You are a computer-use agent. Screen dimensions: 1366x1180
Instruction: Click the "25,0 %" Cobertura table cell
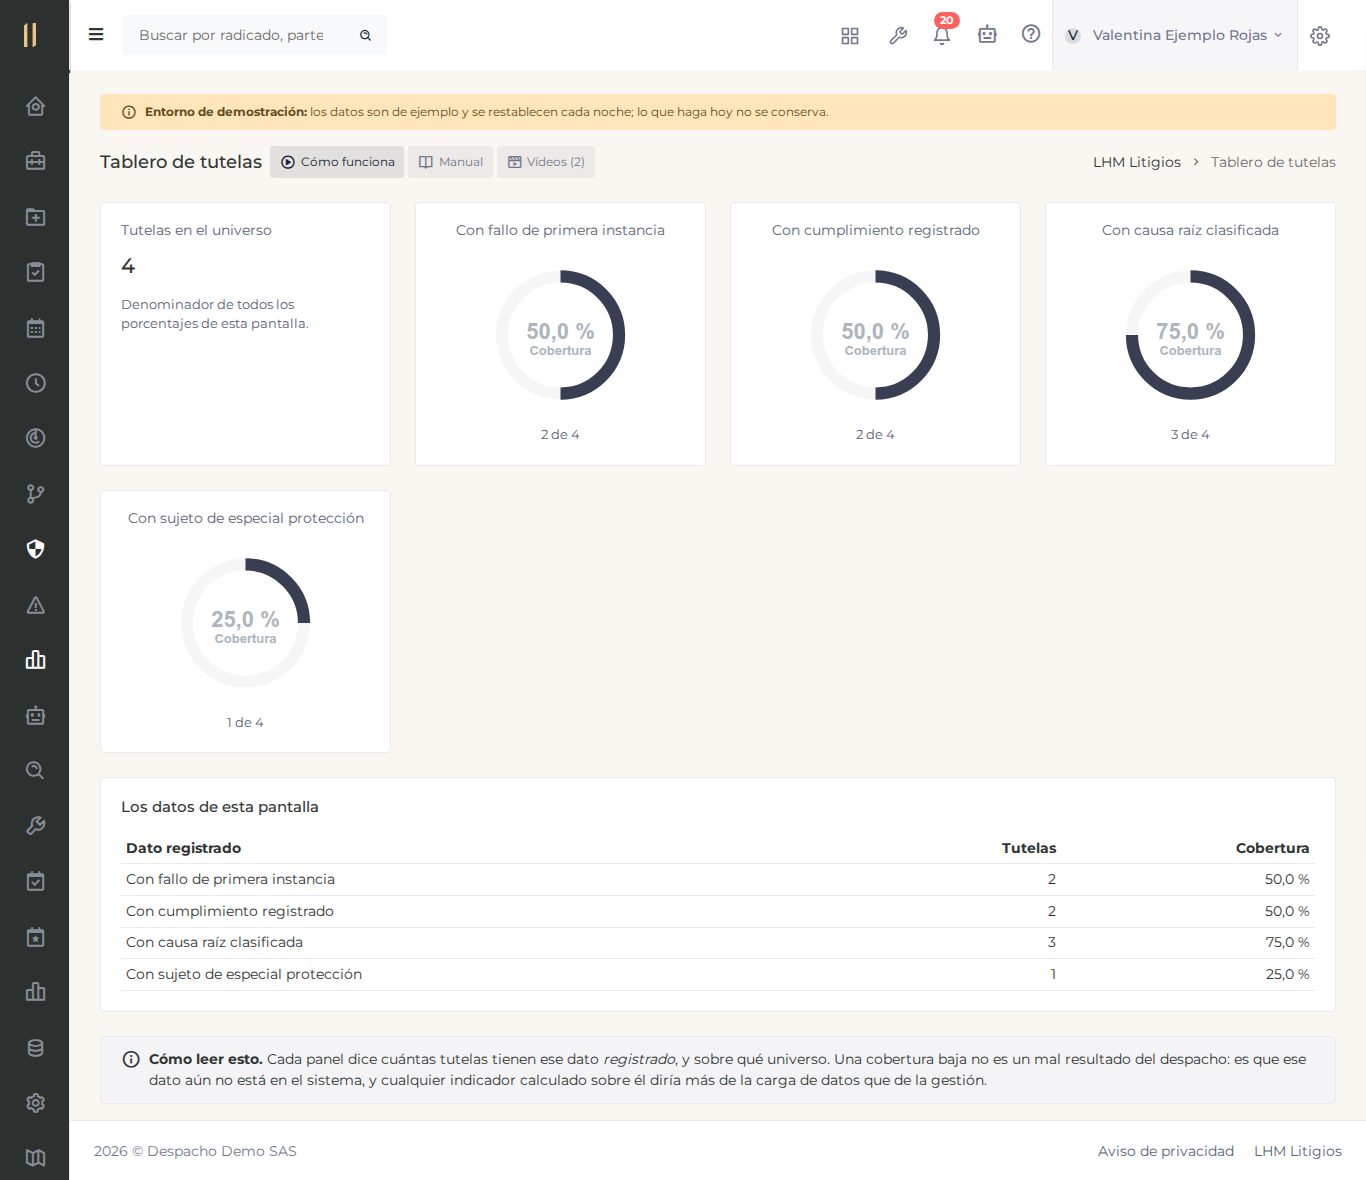(1287, 974)
